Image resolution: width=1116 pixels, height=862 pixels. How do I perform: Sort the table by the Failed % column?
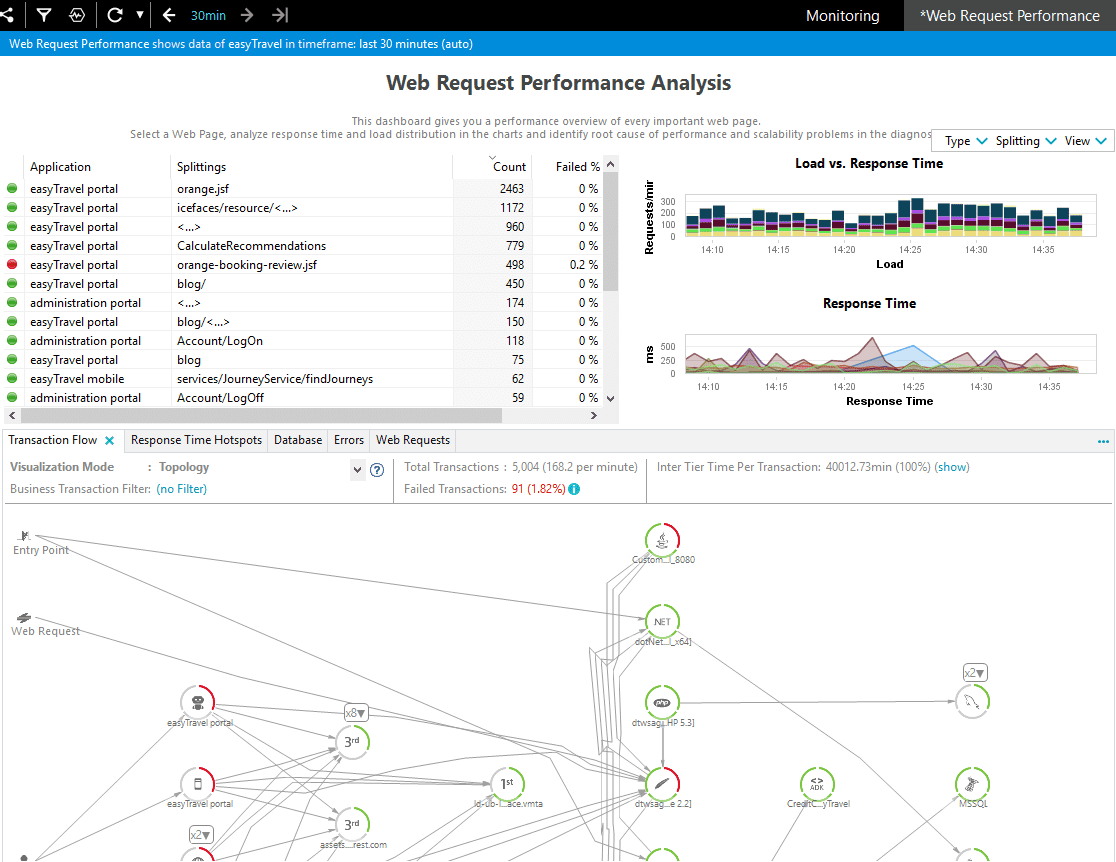pos(577,167)
